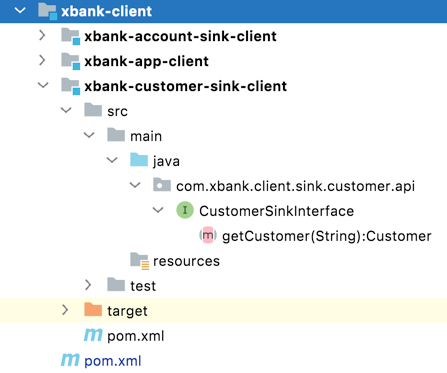
Task: Click the package icon for com.xbank.client.sink.customer.api
Action: tap(162, 185)
